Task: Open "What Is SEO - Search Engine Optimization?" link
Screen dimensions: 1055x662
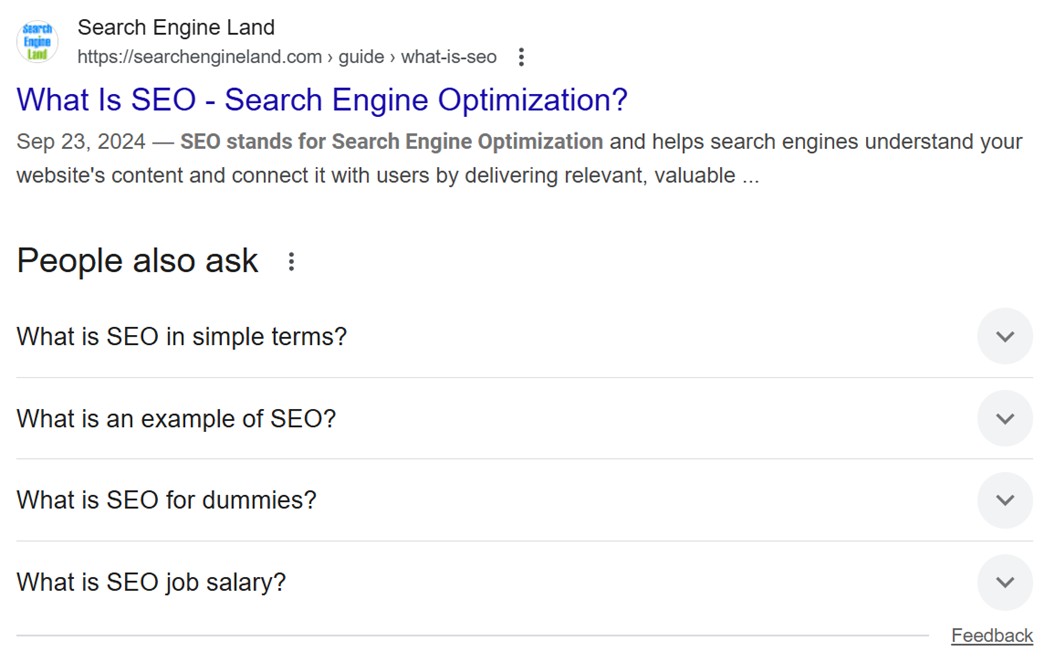Action: tap(321, 100)
